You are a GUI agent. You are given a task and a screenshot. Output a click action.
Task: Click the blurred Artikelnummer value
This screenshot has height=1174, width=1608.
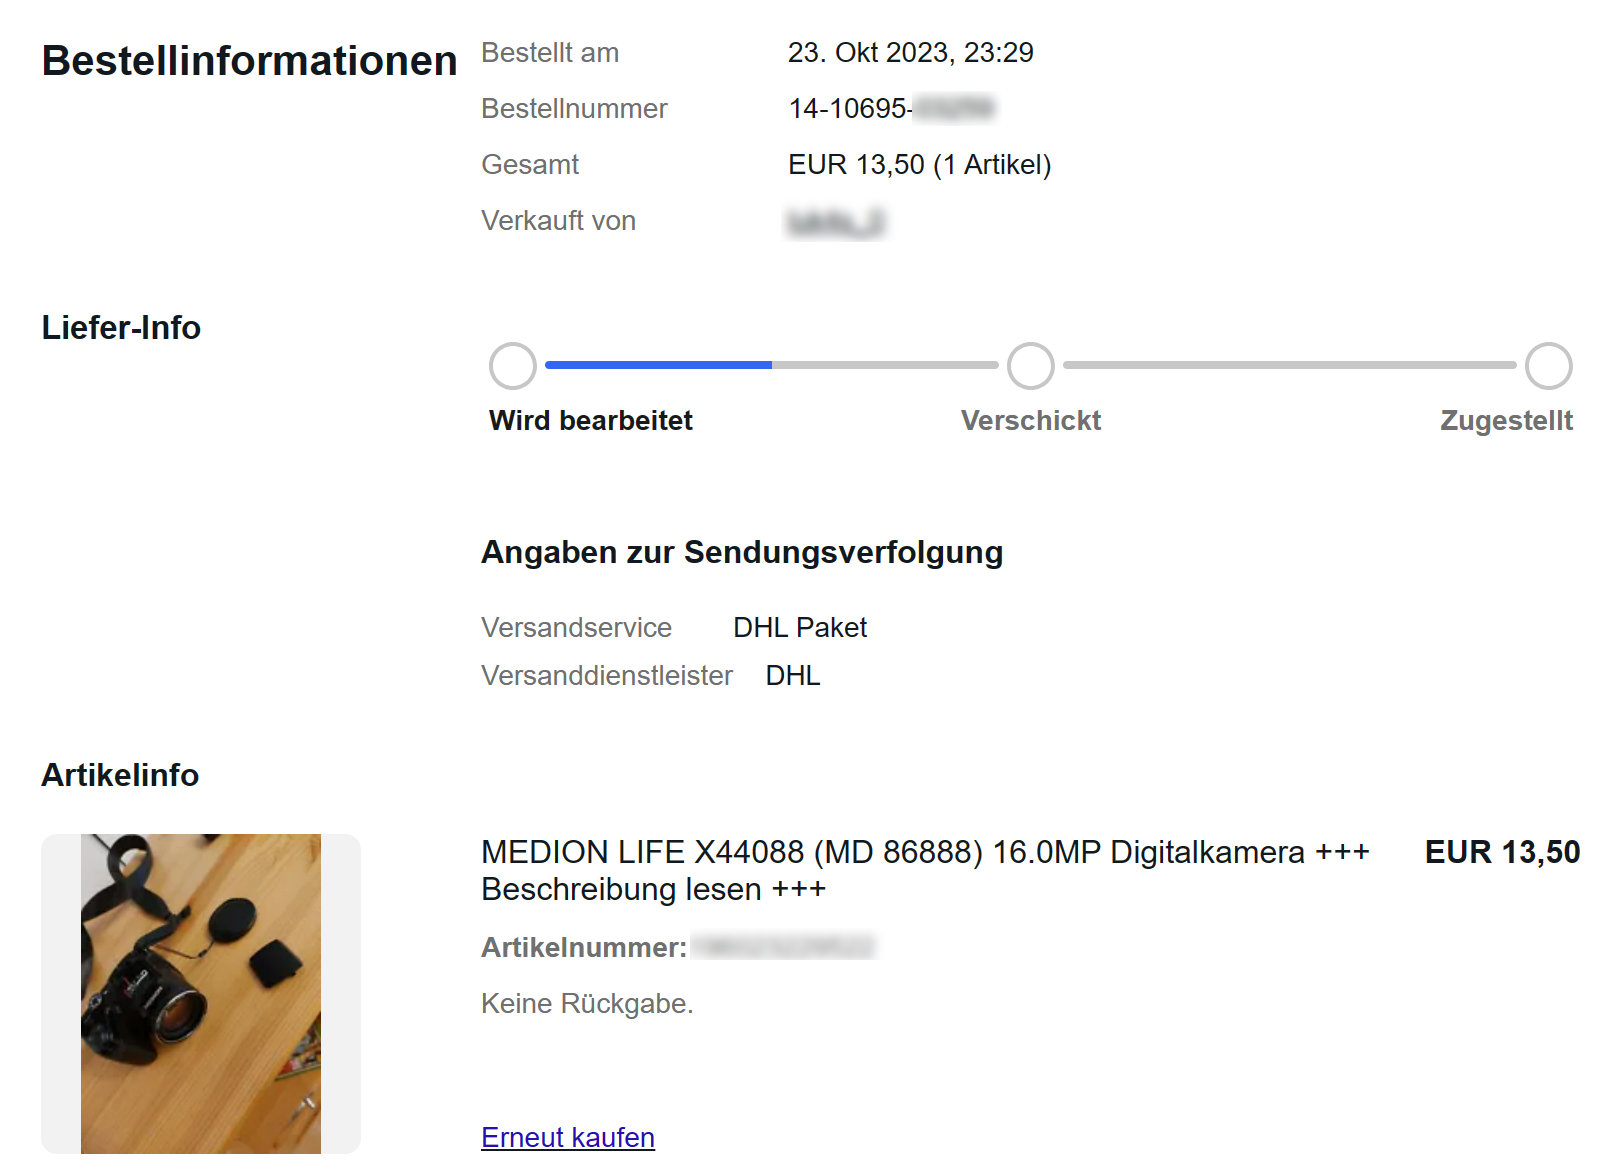(783, 946)
